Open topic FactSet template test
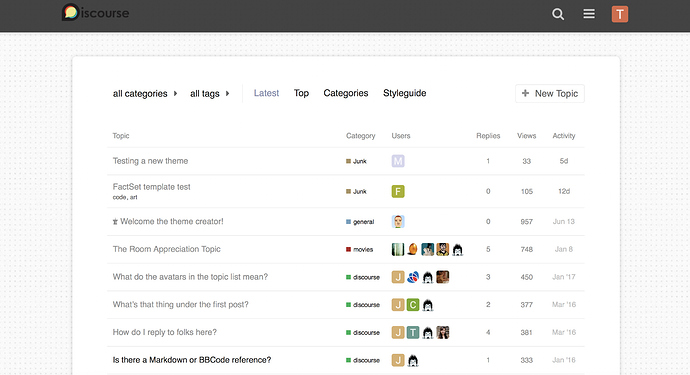Image resolution: width=690 pixels, height=375 pixels. tap(151, 187)
